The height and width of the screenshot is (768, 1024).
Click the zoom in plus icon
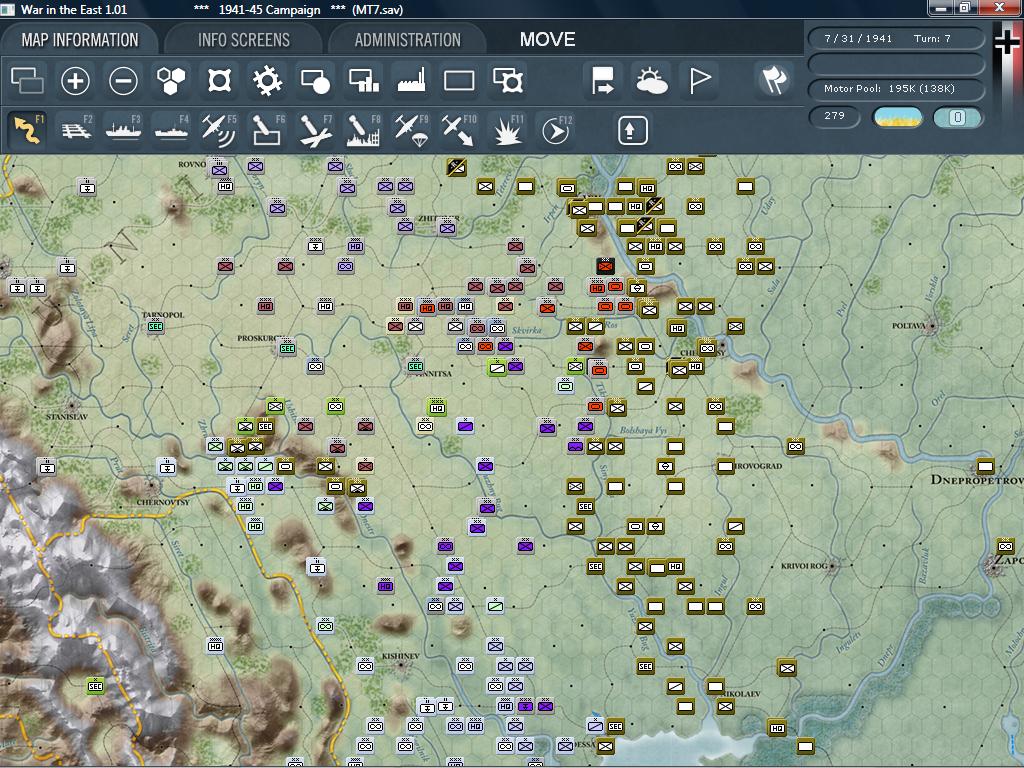pyautogui.click(x=75, y=81)
